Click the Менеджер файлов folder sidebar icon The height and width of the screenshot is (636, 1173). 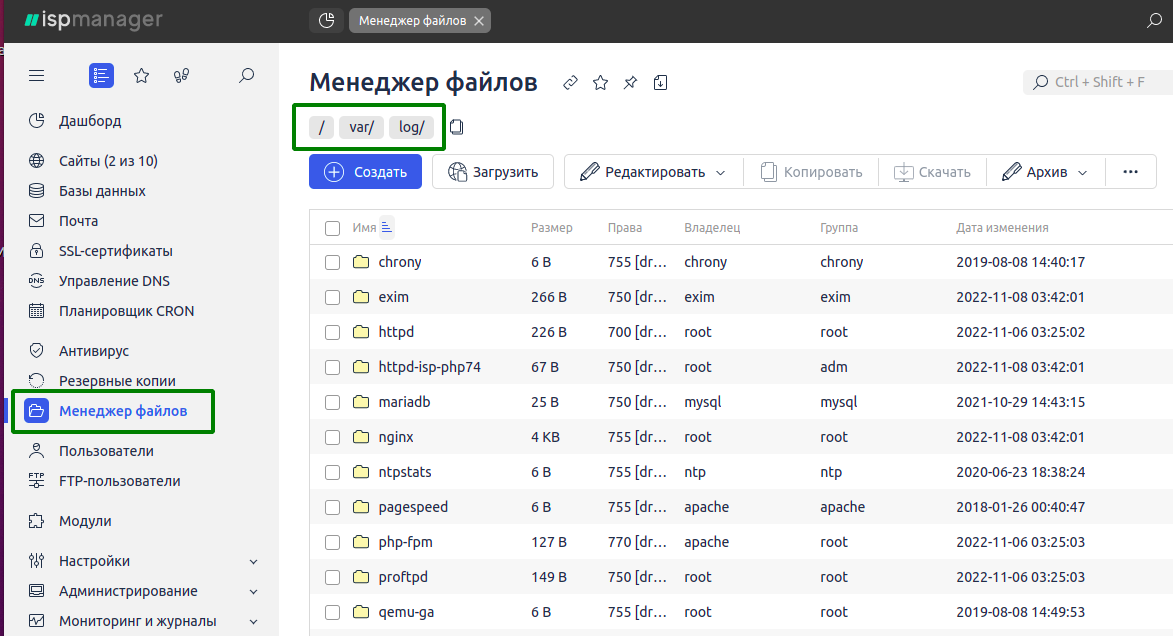click(x=37, y=411)
